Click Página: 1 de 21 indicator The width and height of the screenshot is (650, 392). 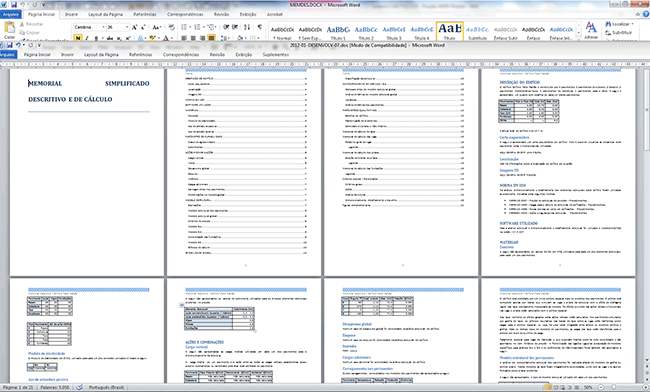pyautogui.click(x=18, y=387)
